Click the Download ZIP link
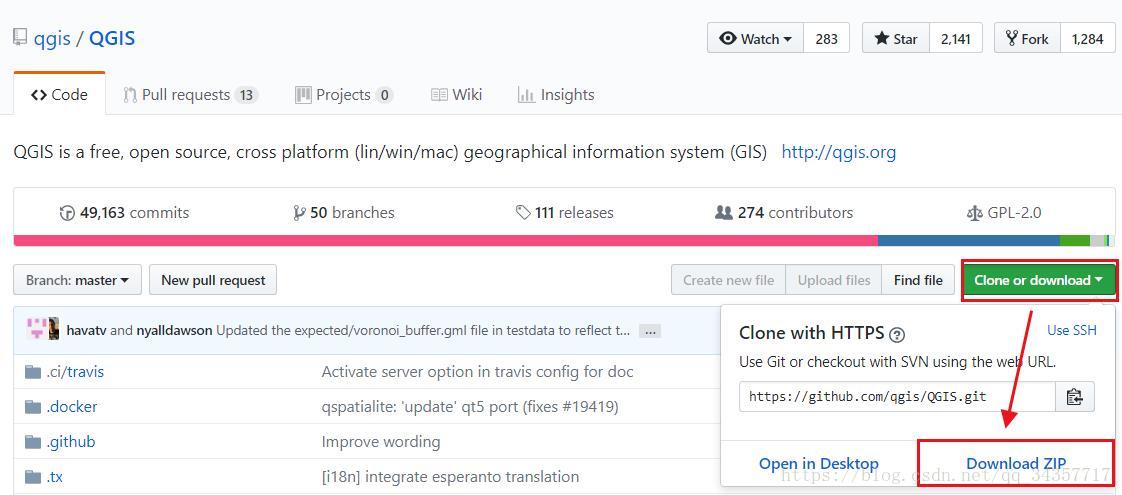Image resolution: width=1122 pixels, height=495 pixels. pyautogui.click(x=1016, y=464)
